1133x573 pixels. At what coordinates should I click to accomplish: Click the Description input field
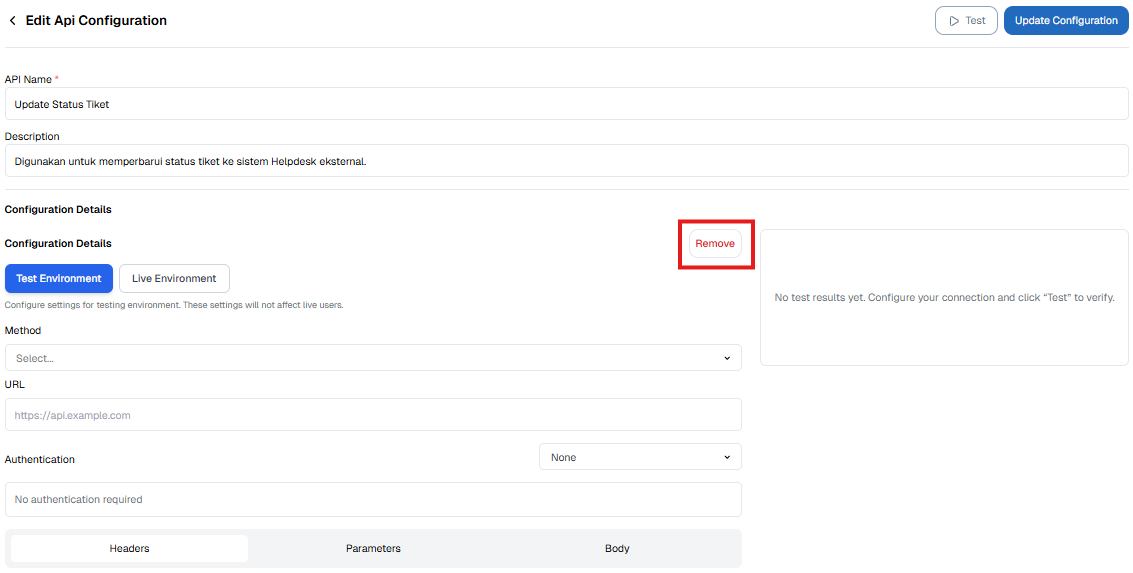pos(566,161)
